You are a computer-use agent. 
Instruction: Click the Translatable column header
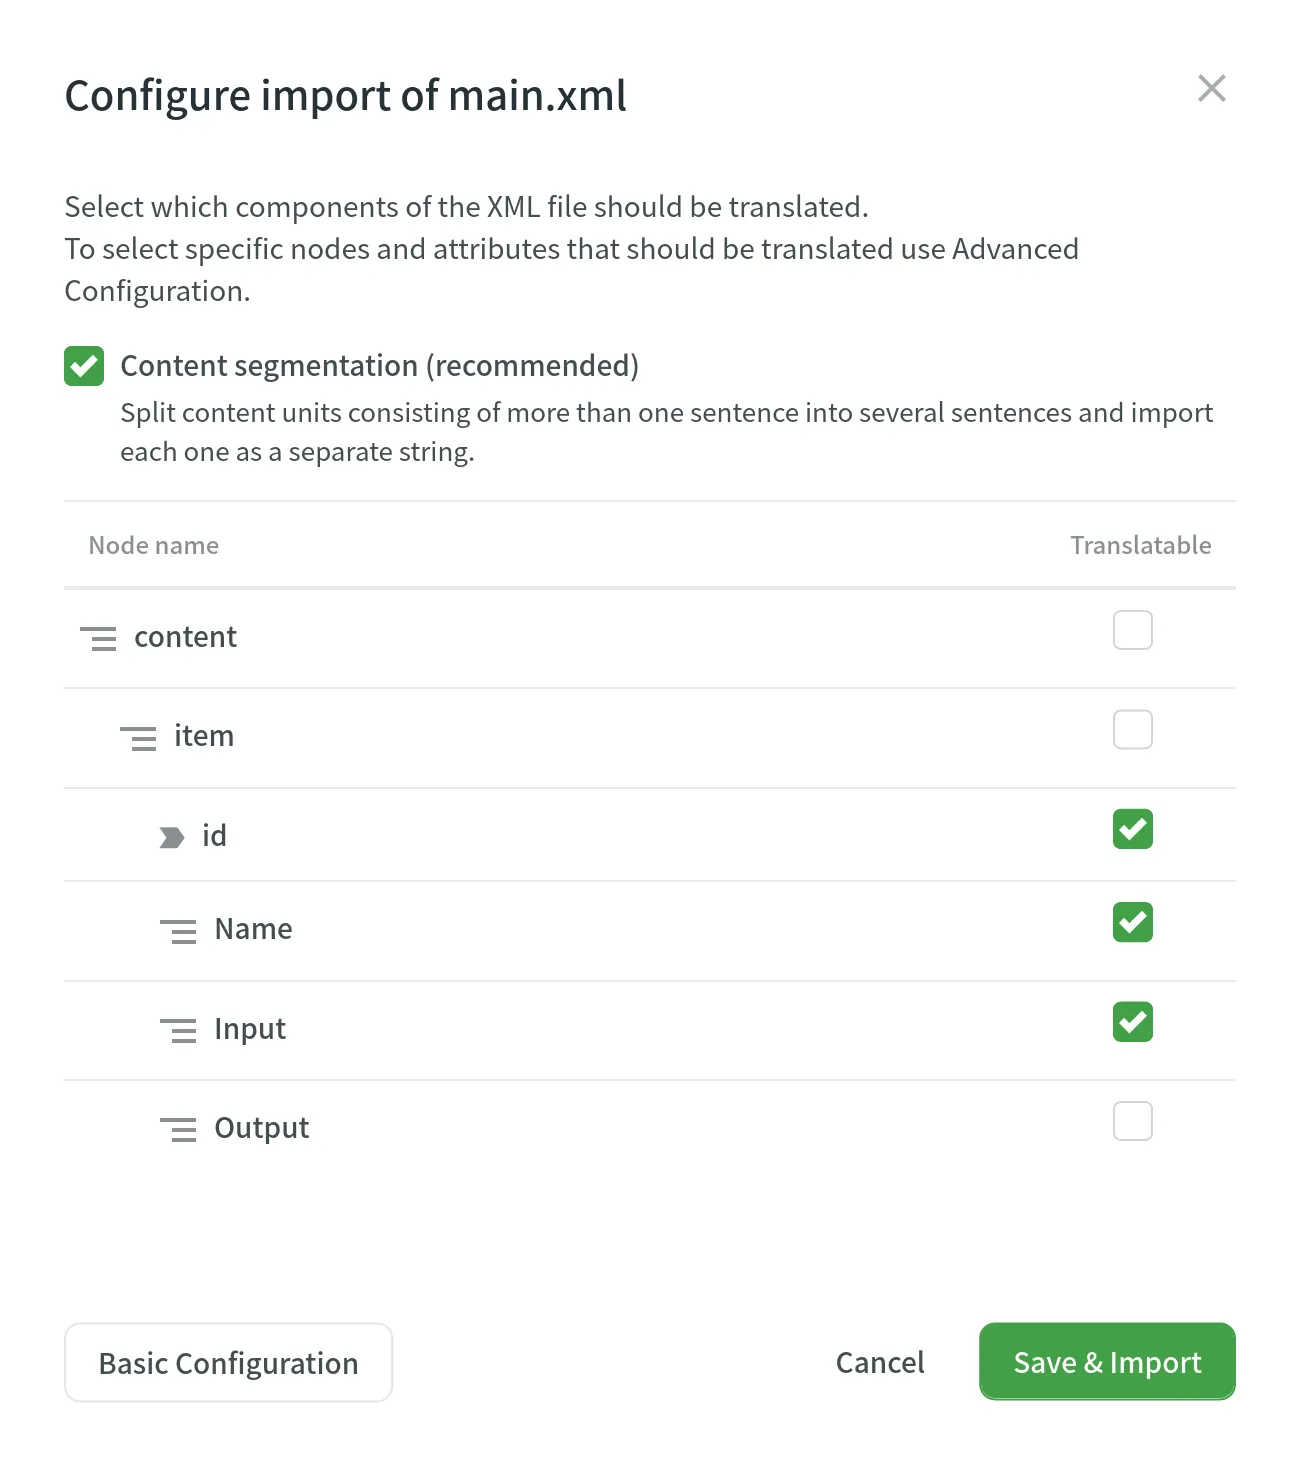click(1139, 545)
